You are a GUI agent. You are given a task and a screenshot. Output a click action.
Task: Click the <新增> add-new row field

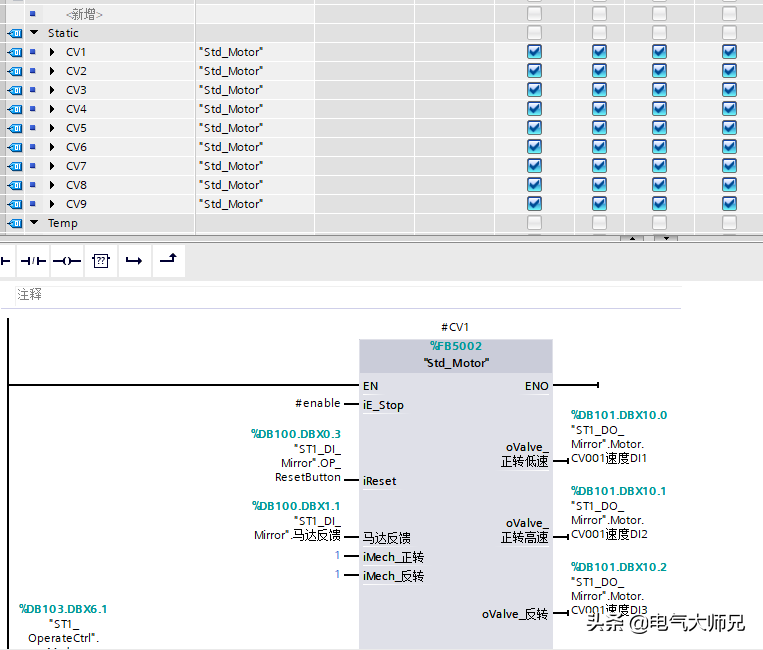point(84,14)
